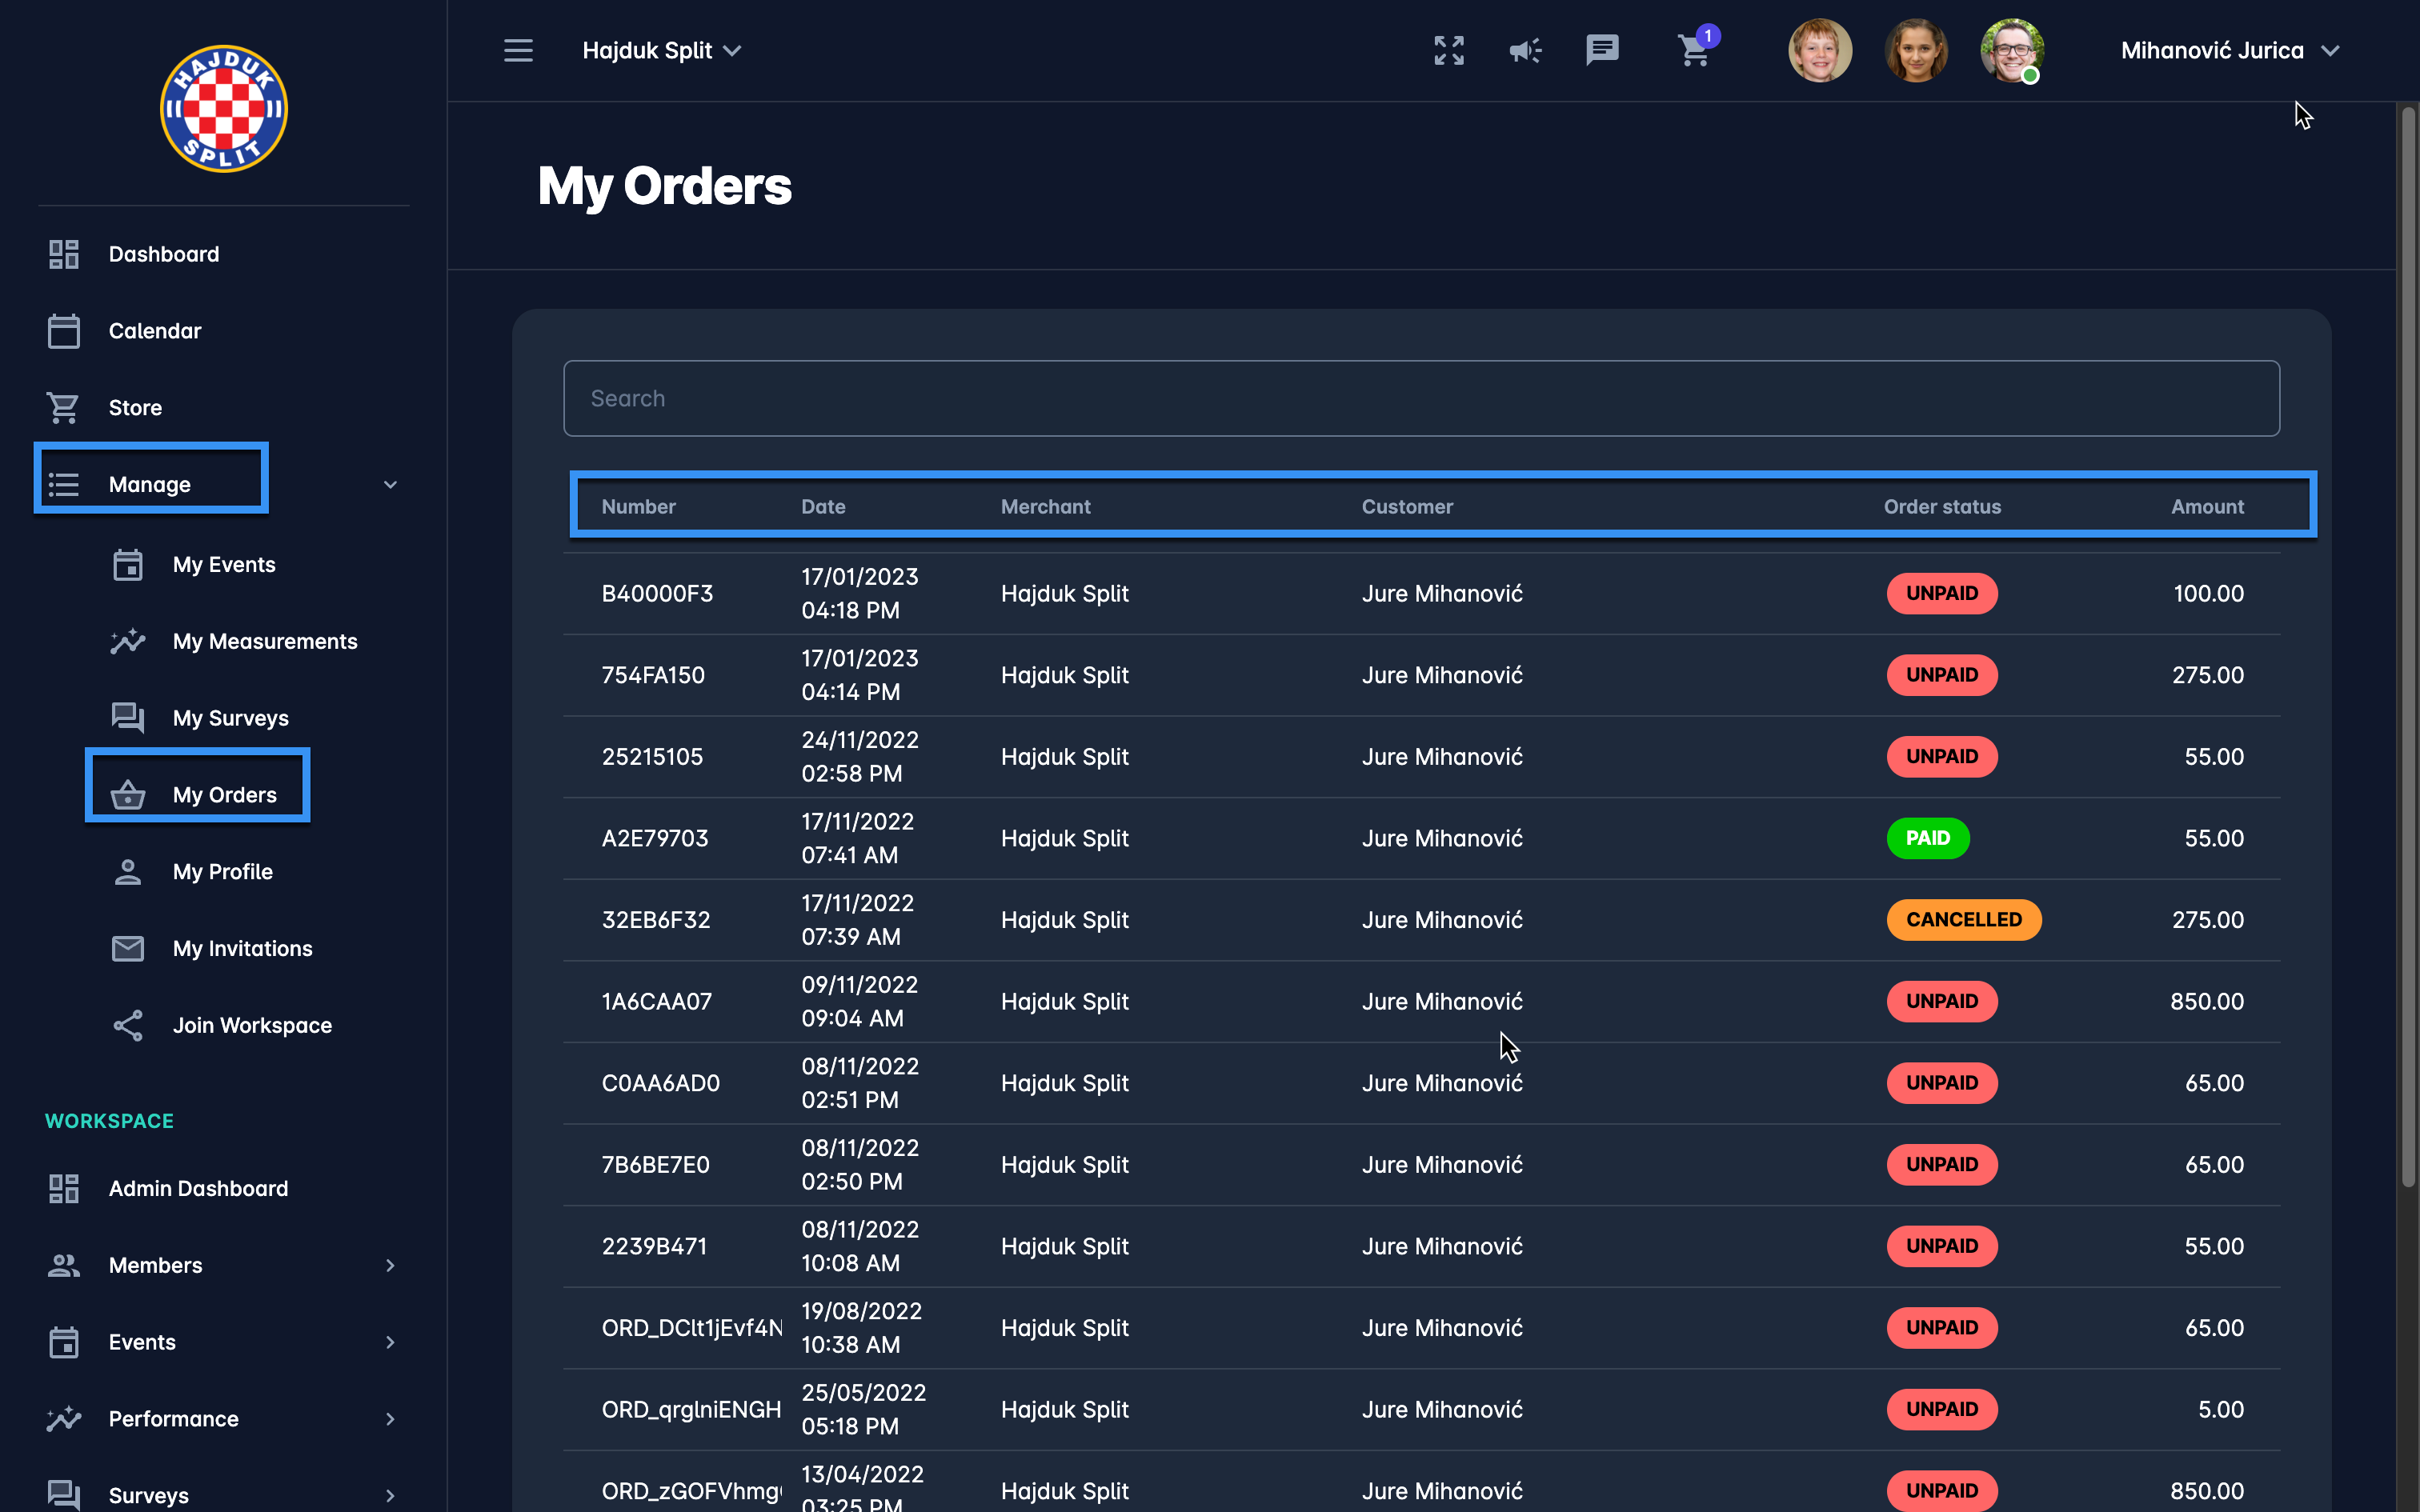Enter fullscreen mode icon

(x=1449, y=50)
